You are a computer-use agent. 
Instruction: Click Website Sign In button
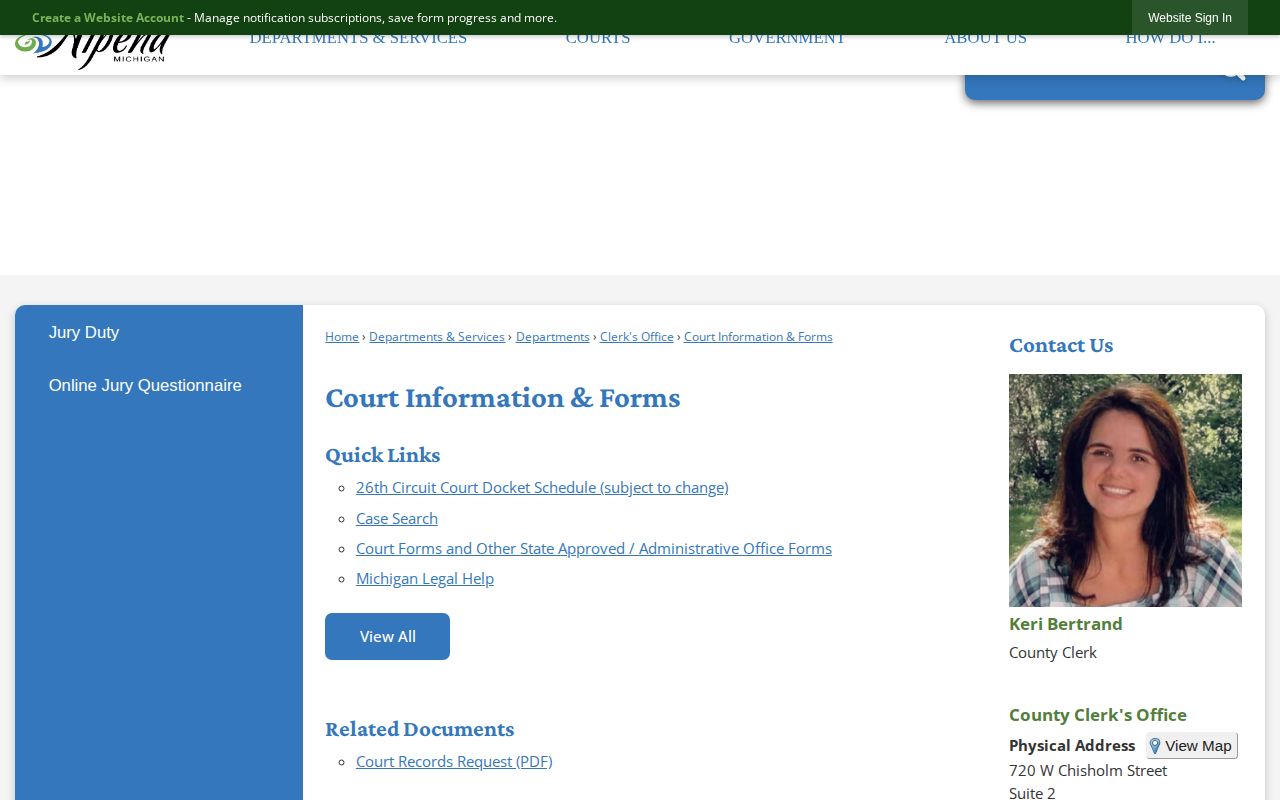click(x=1190, y=18)
